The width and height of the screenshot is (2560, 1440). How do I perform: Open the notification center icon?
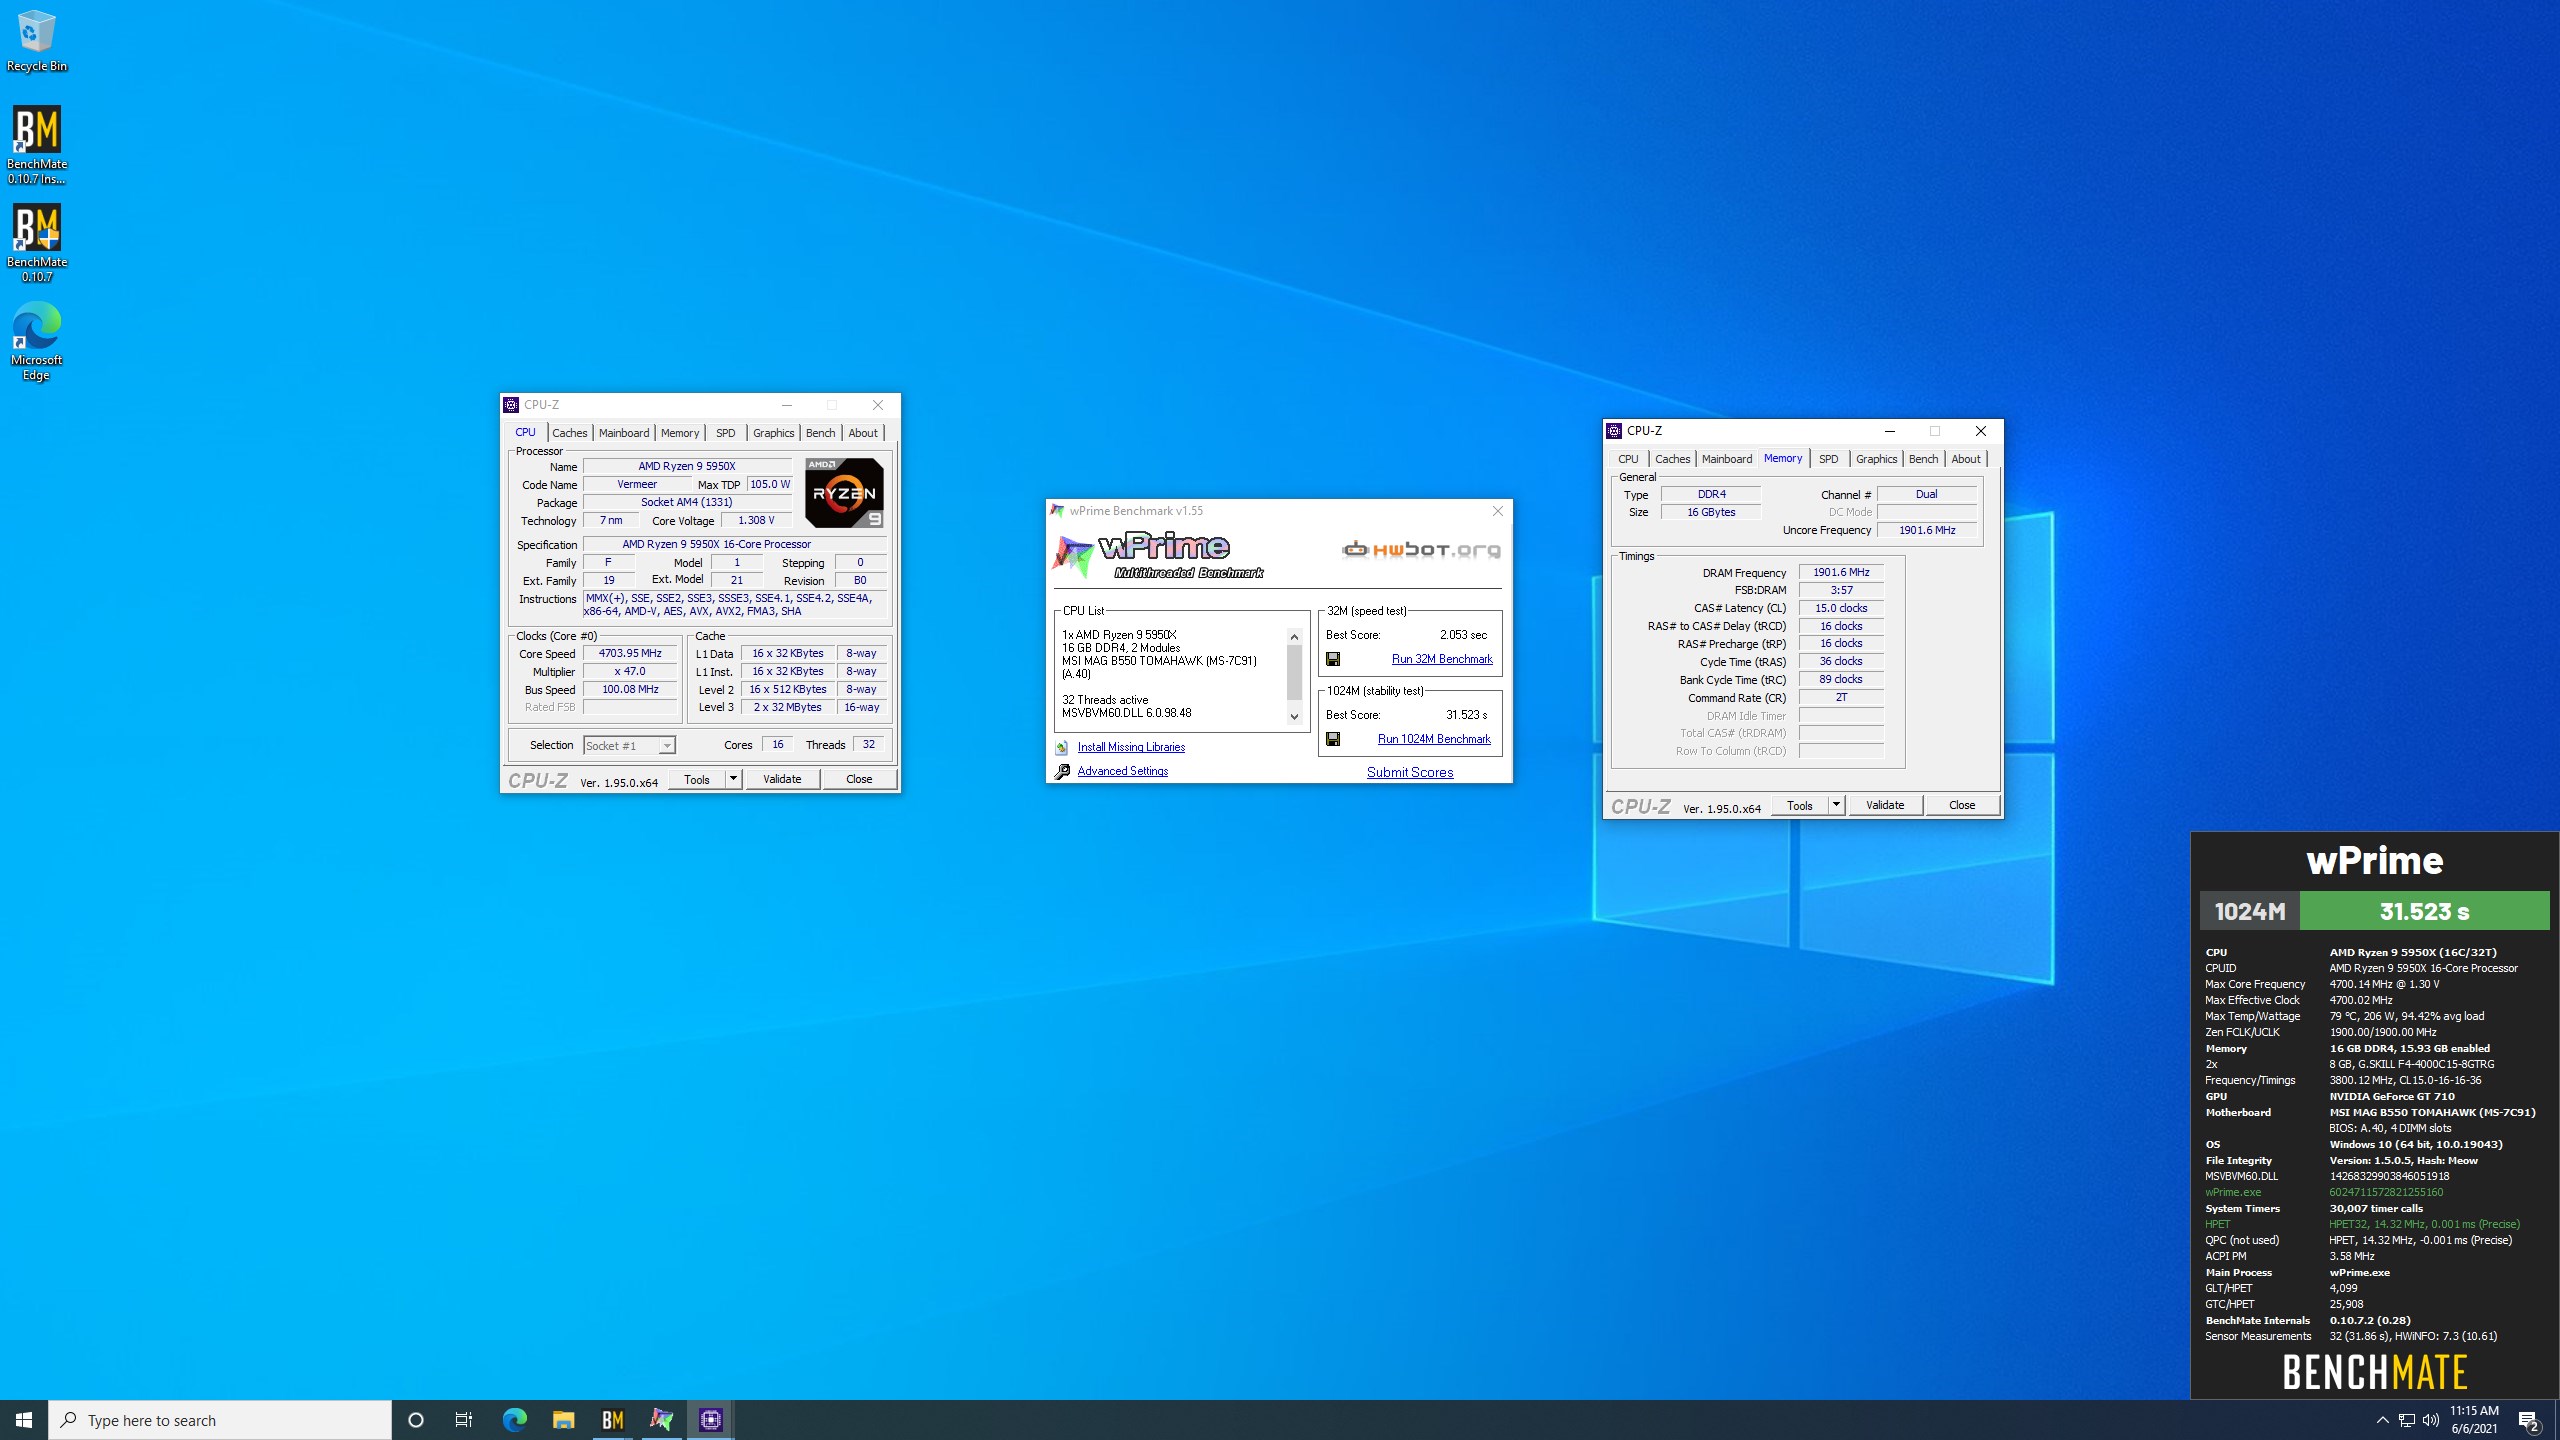2530,1420
